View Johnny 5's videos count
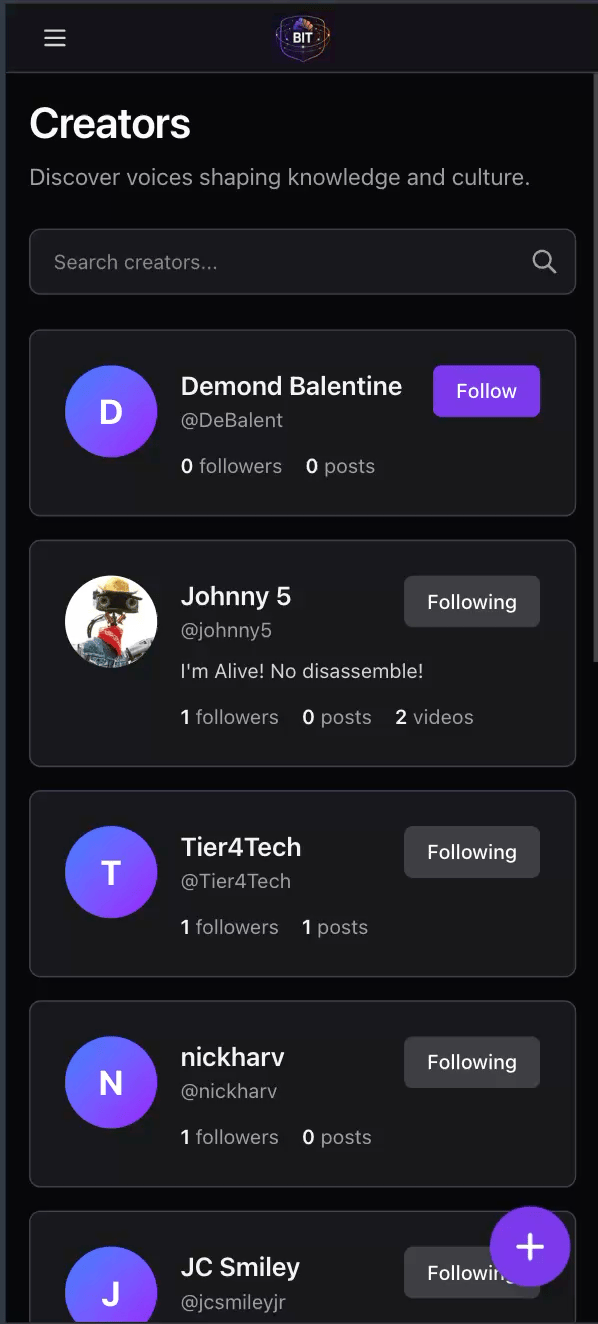Viewport: 598px width, 1324px height. click(434, 716)
